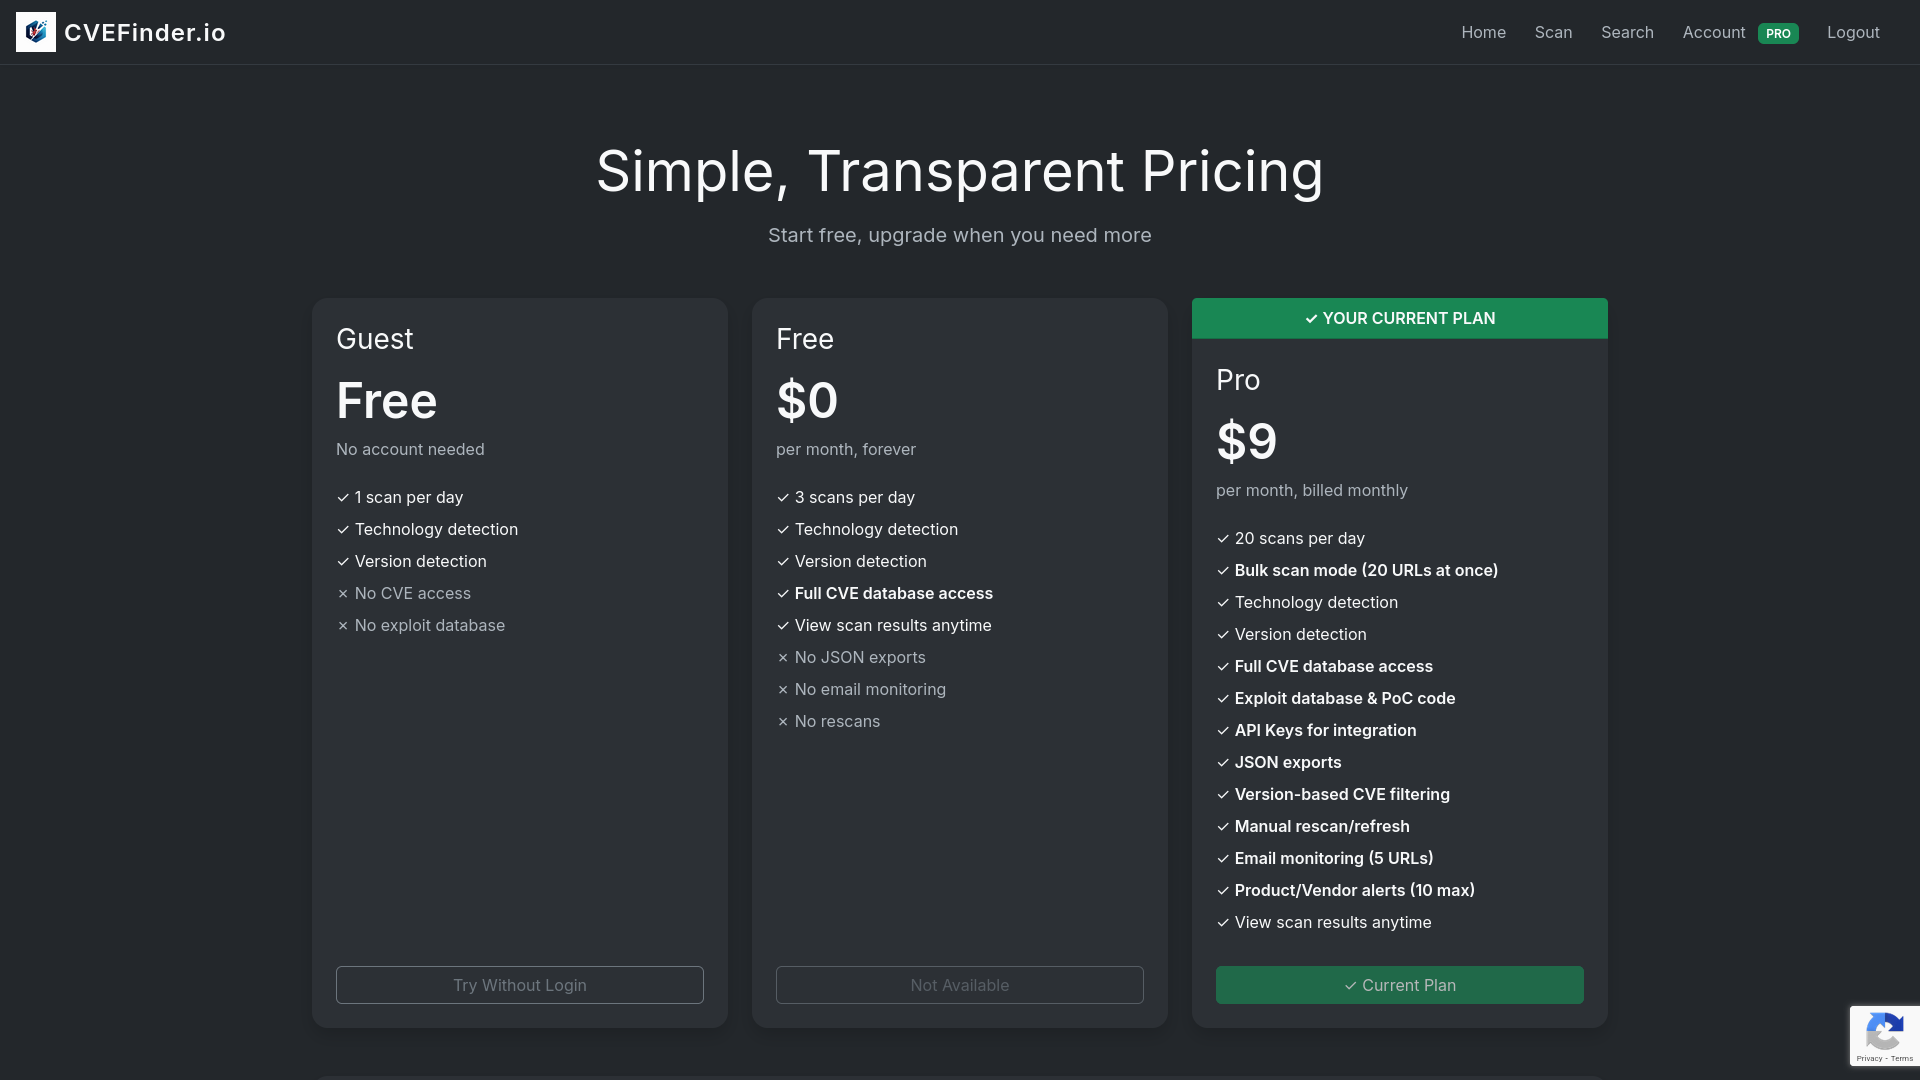Image resolution: width=1920 pixels, height=1080 pixels.
Task: Click the X icon beside No rescans
Action: coord(783,722)
